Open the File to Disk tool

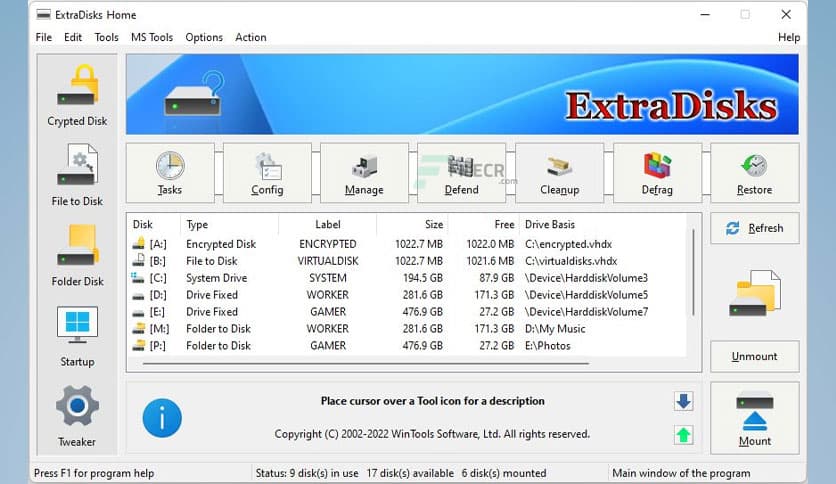tap(77, 175)
